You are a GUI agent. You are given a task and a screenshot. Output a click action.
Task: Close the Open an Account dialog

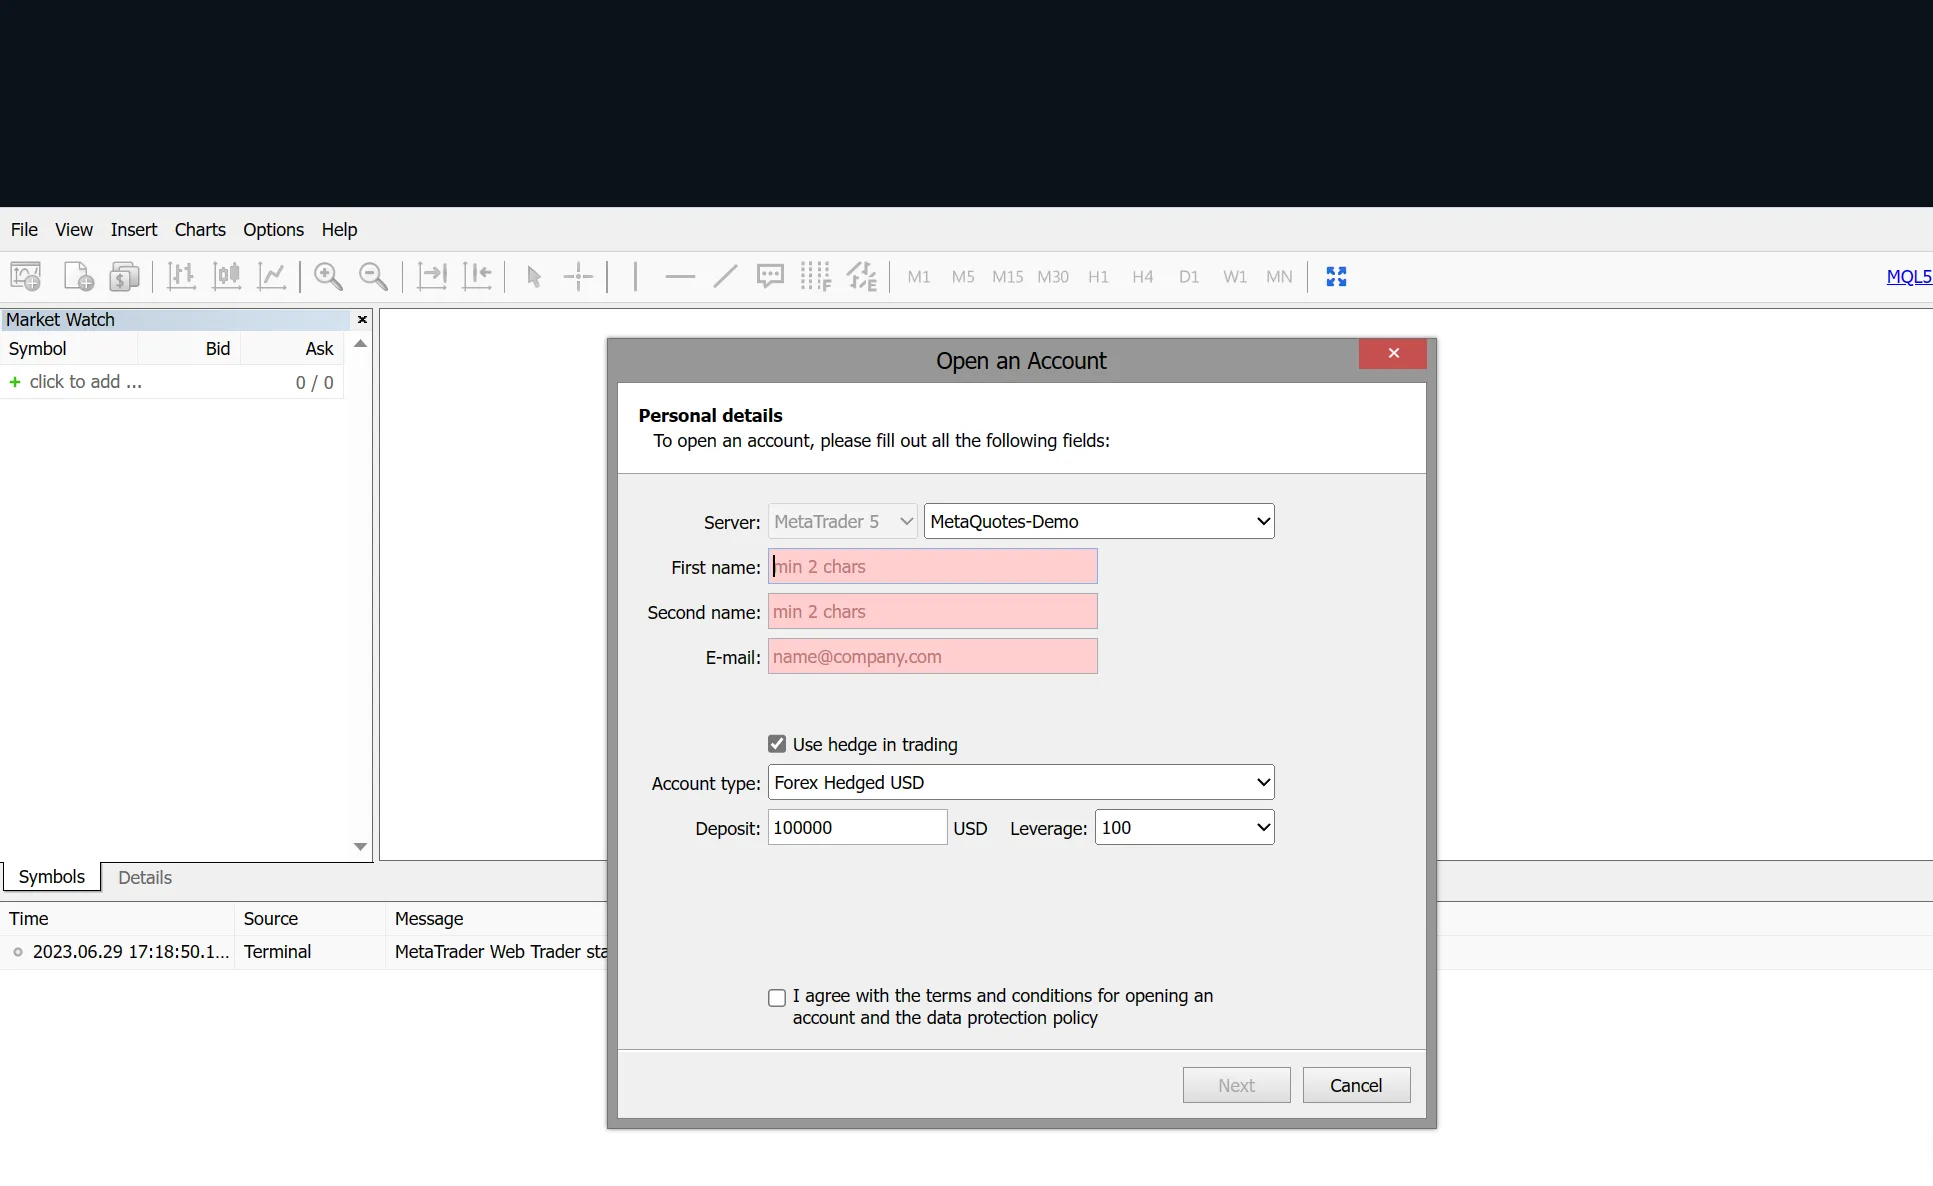[1393, 353]
